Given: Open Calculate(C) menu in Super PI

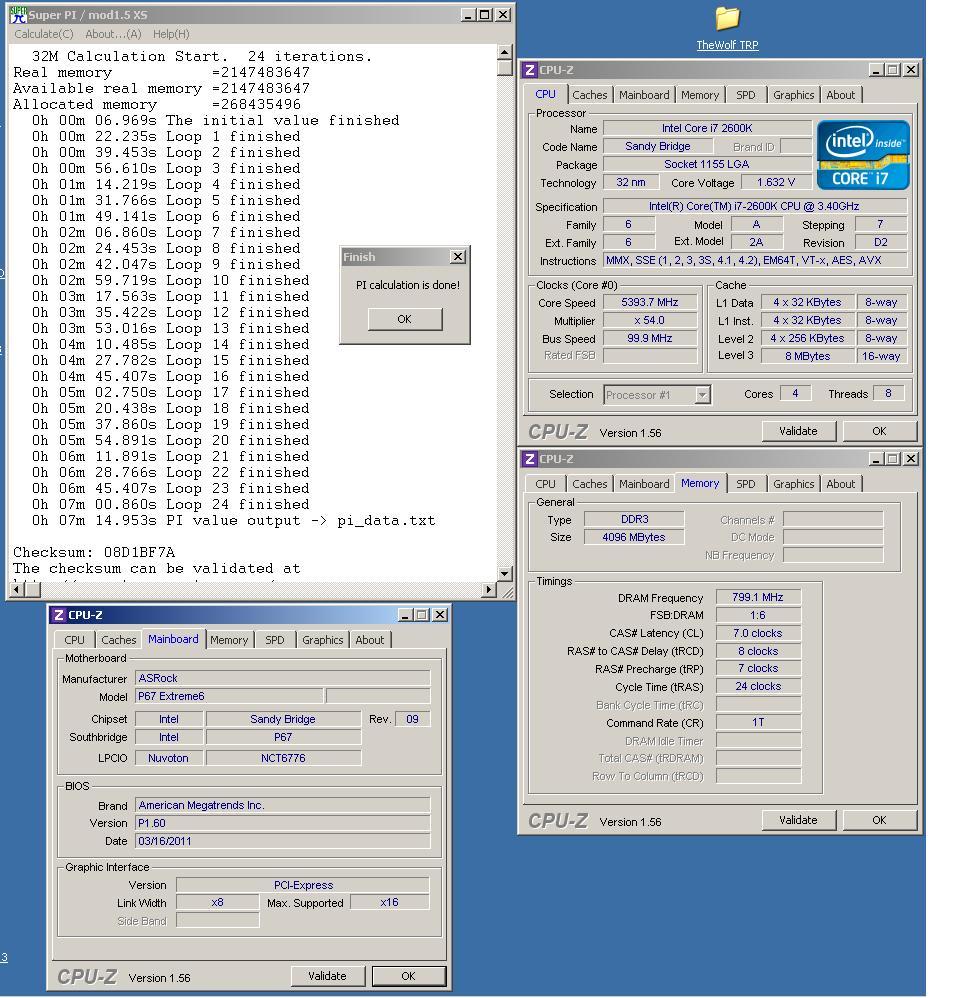Looking at the screenshot, I should click(43, 34).
